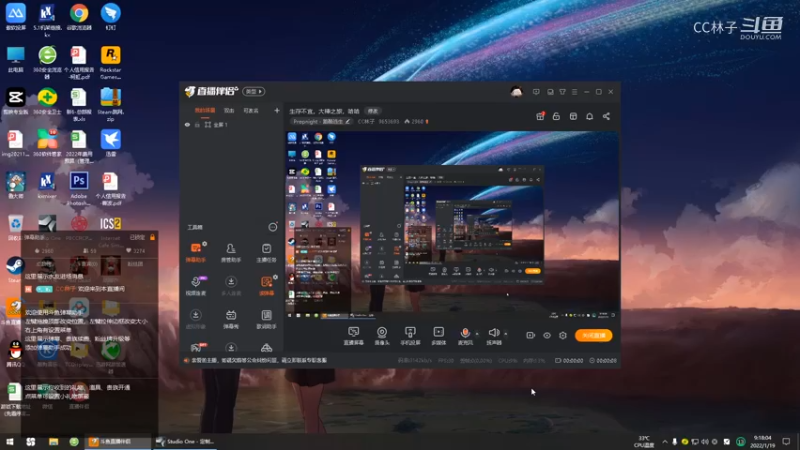
Task: Open the 歌词助手 lyrics assistant tool
Action: coord(266,319)
